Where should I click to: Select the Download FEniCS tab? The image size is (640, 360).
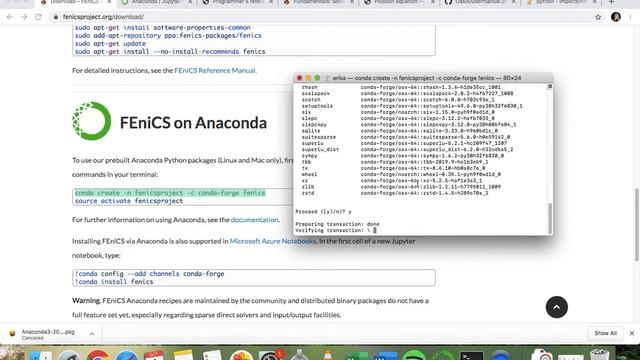coord(75,2)
